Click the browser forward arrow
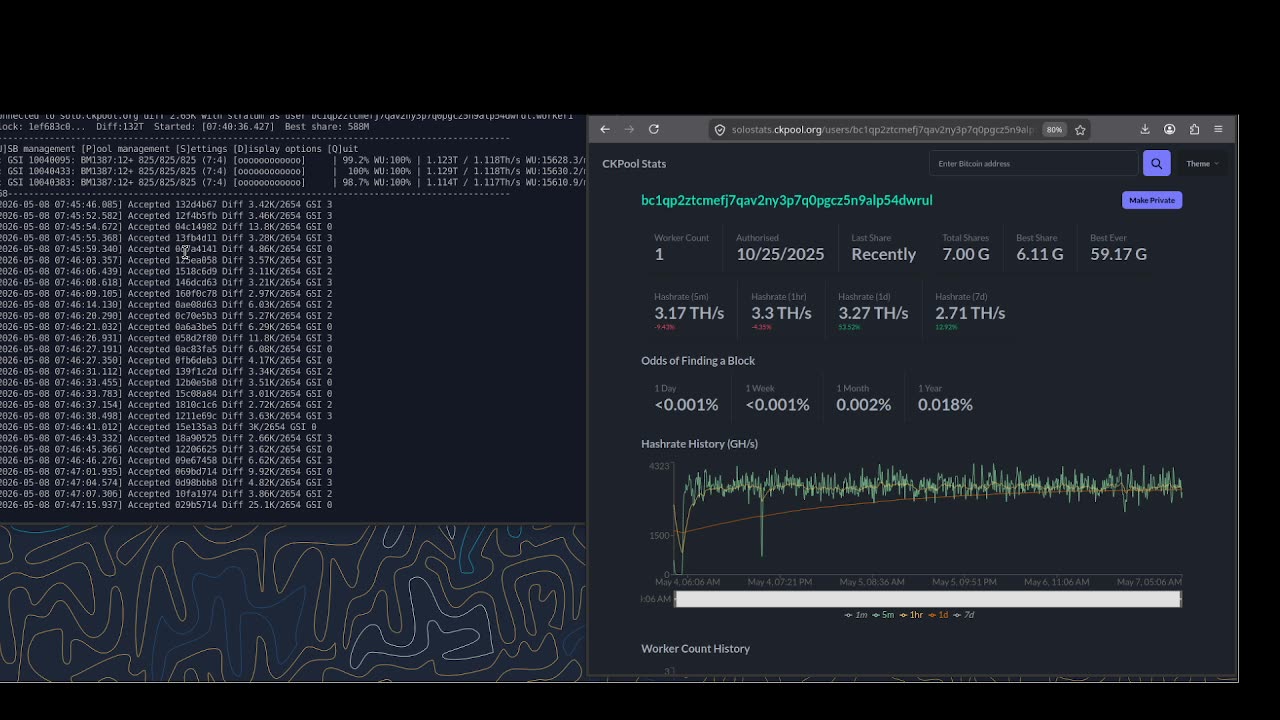 click(x=629, y=129)
